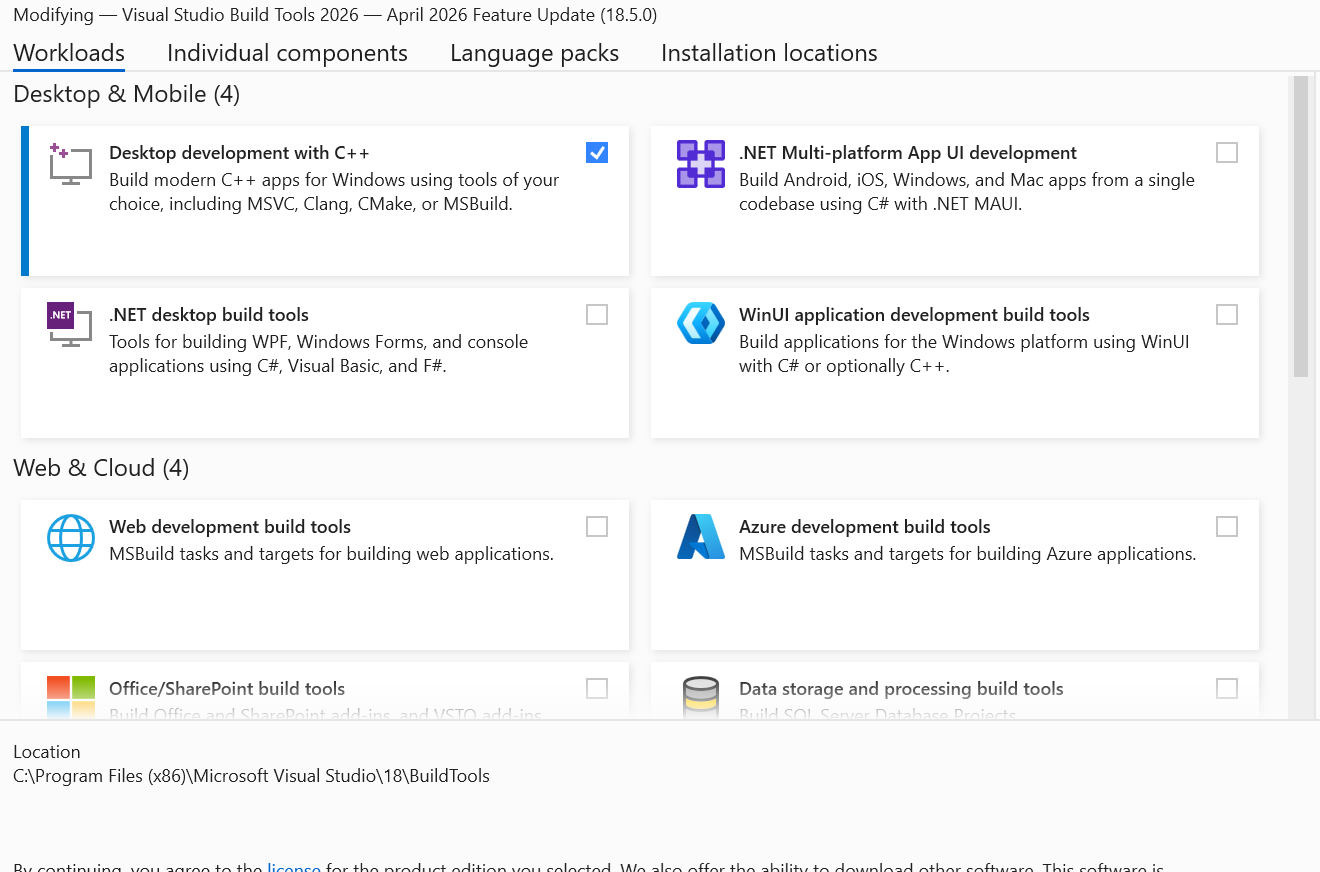This screenshot has width=1320, height=872.
Task: Click the Web development globe icon
Action: pyautogui.click(x=70, y=538)
